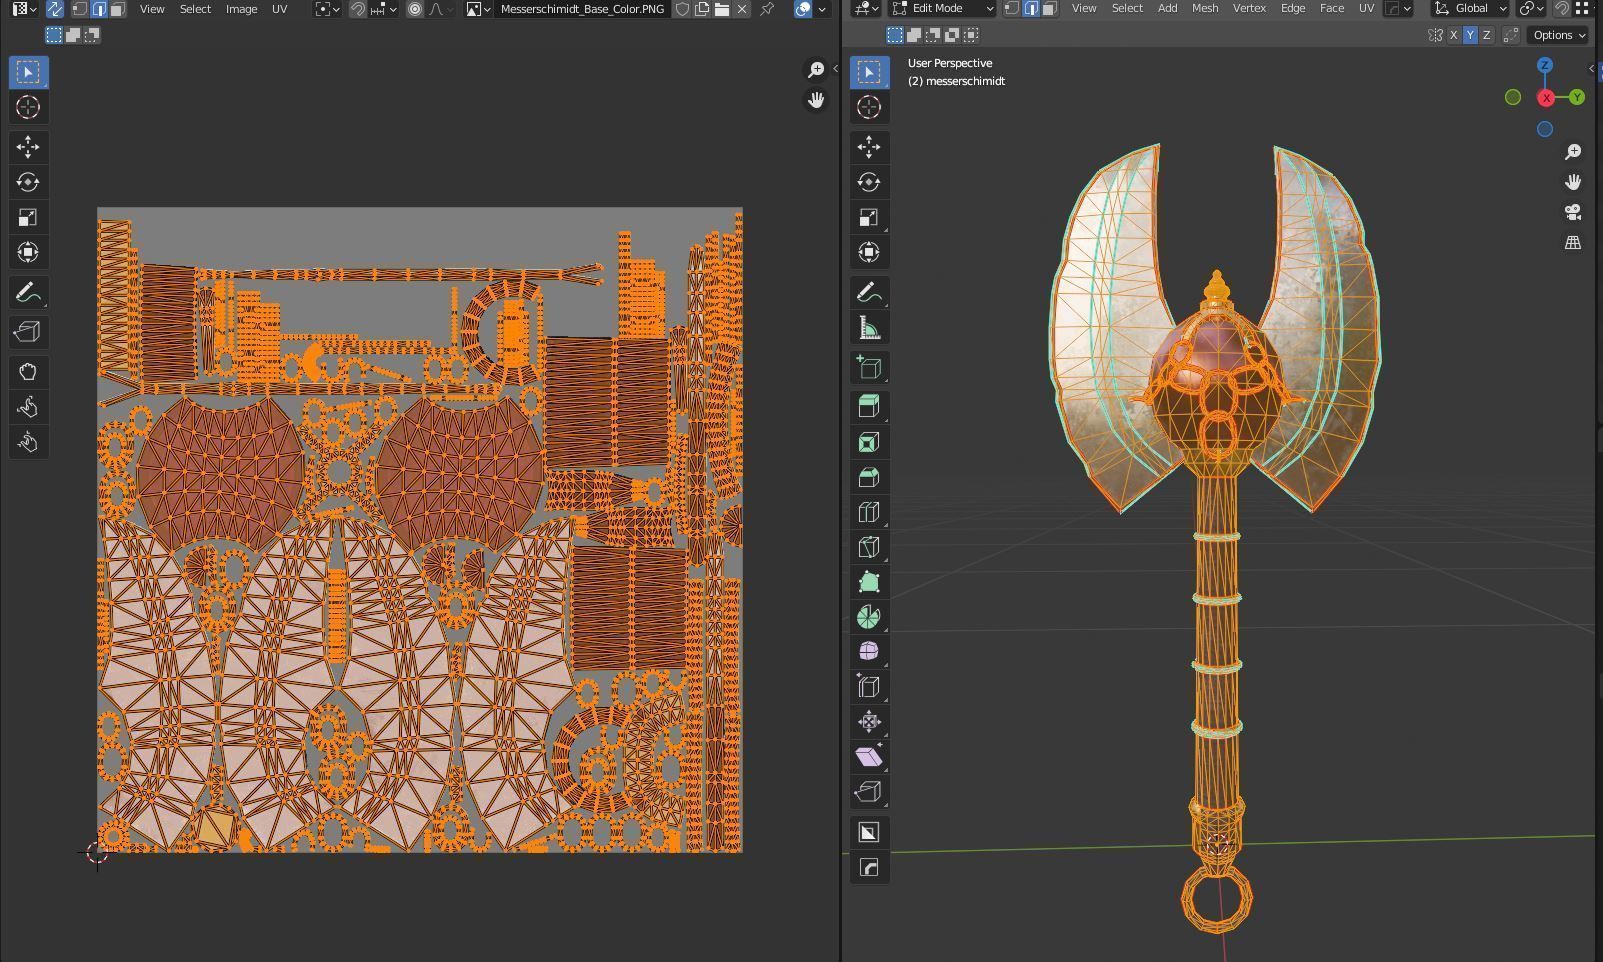Toggle snapping in UV editor header
This screenshot has width=1603, height=962.
coord(357,9)
